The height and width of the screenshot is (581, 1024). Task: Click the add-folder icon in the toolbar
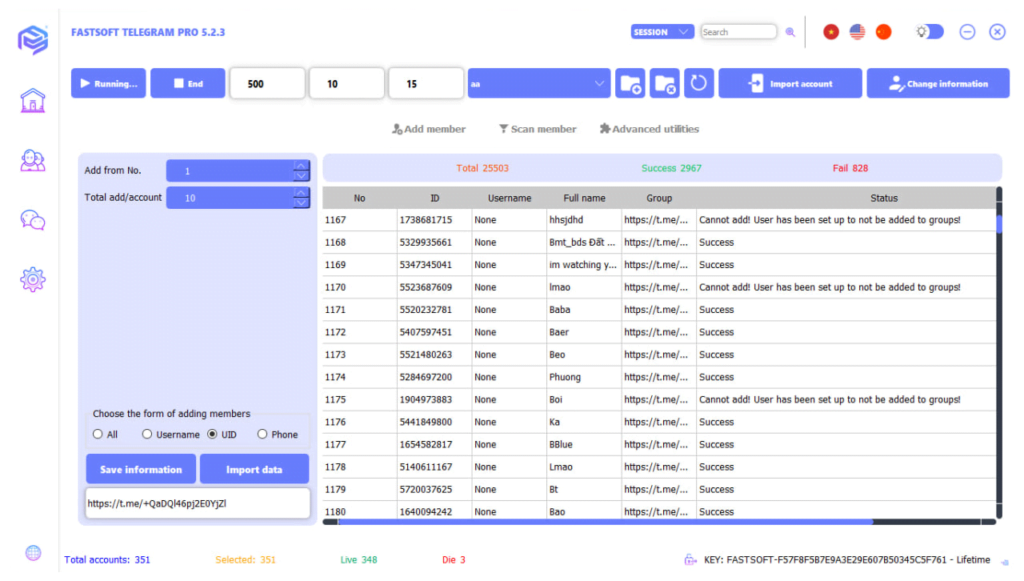click(630, 83)
